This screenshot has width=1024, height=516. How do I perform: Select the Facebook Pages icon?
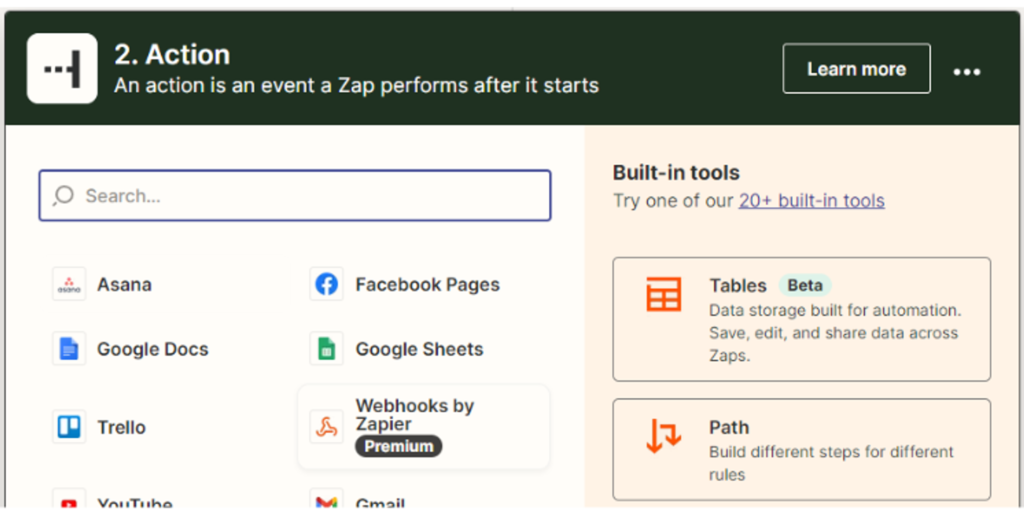327,284
